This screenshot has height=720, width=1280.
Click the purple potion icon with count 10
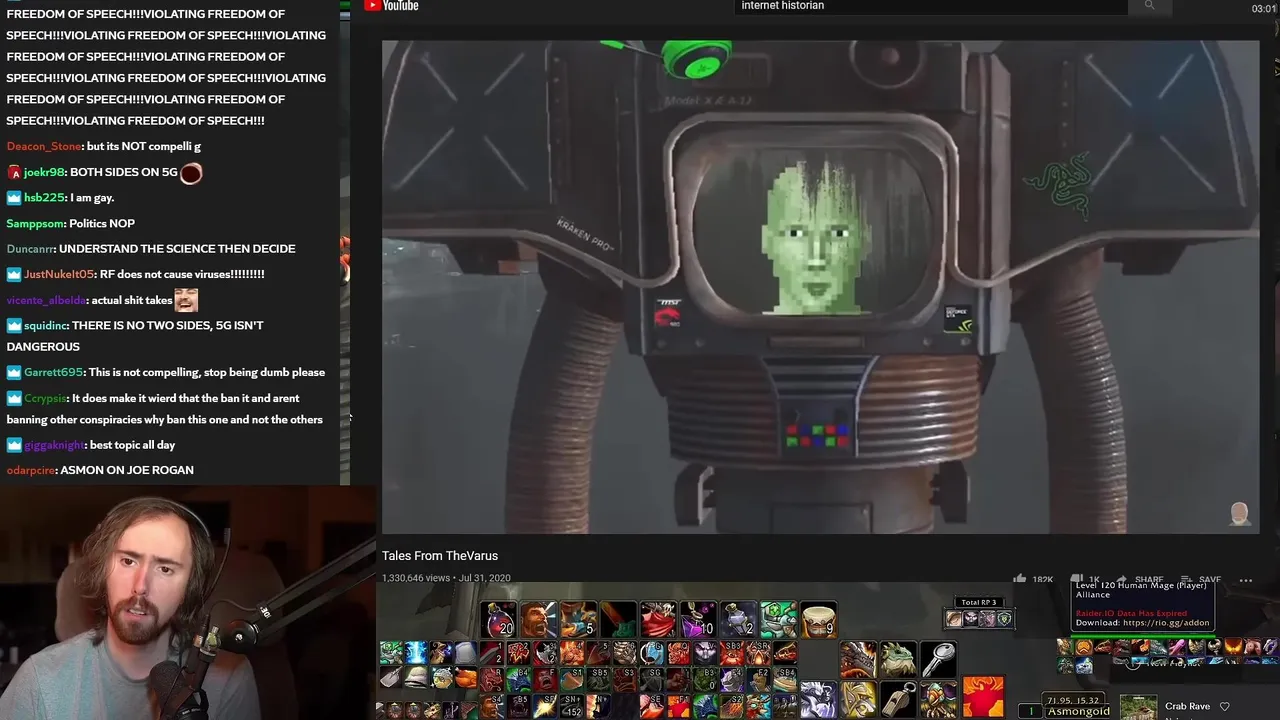point(698,620)
